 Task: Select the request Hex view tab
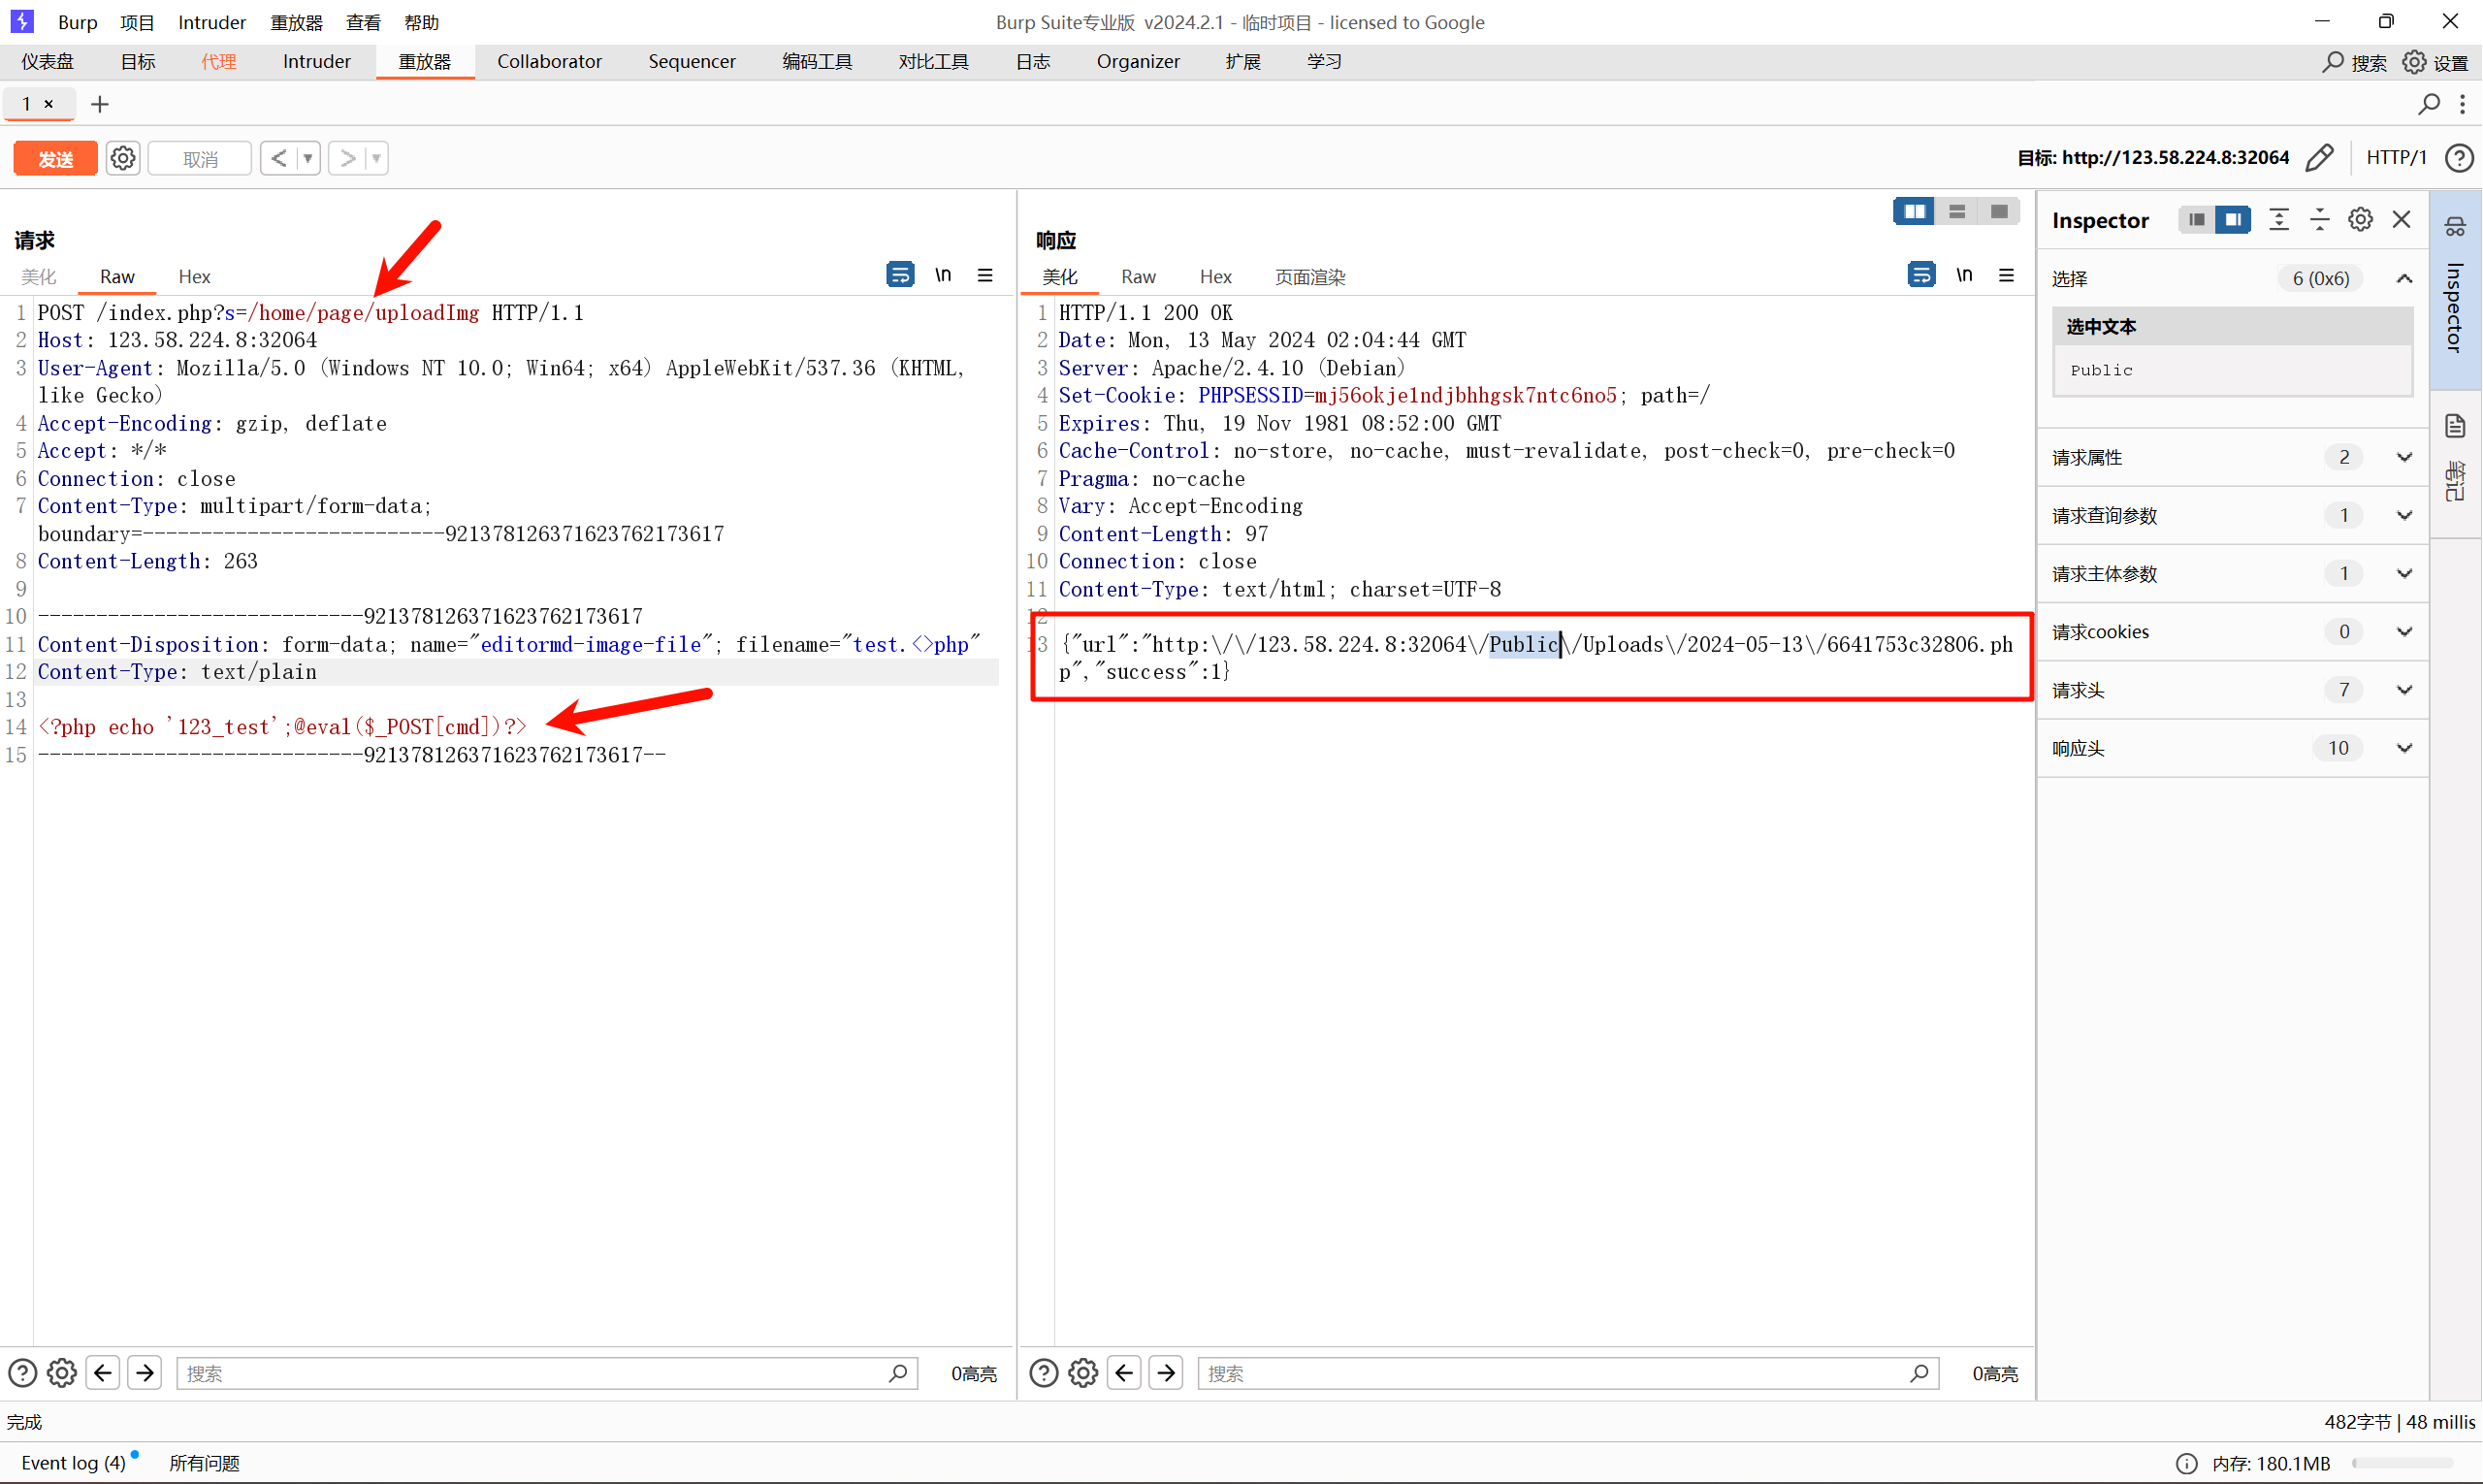(194, 277)
